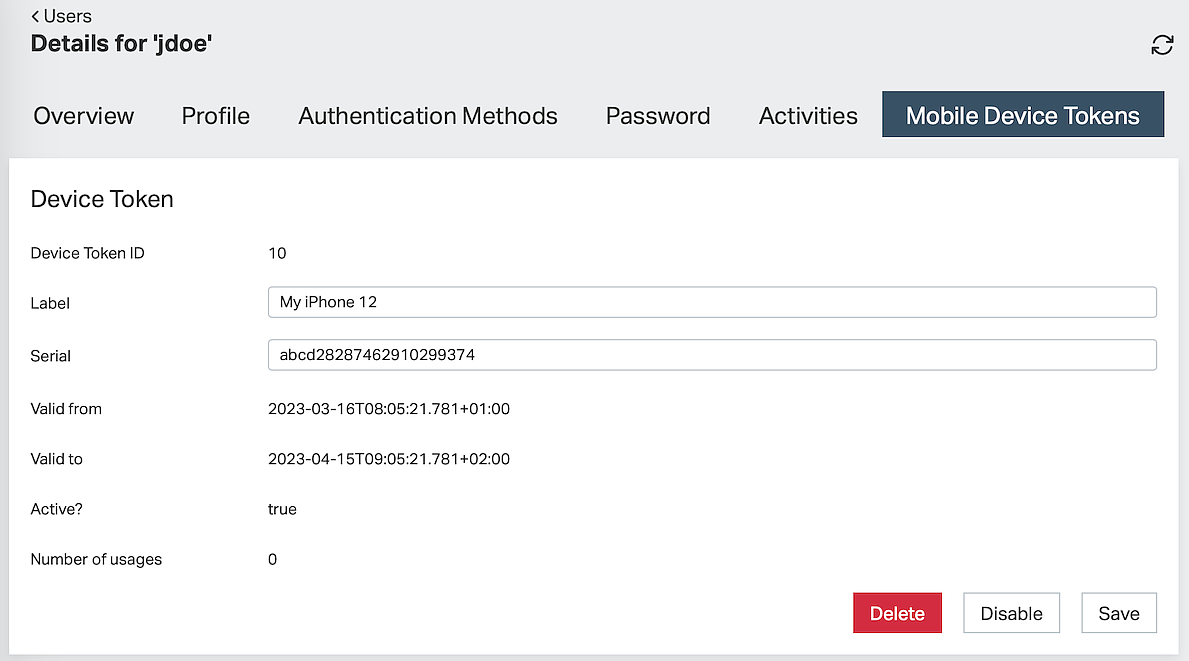
Task: Save the device token changes
Action: pos(1118,614)
